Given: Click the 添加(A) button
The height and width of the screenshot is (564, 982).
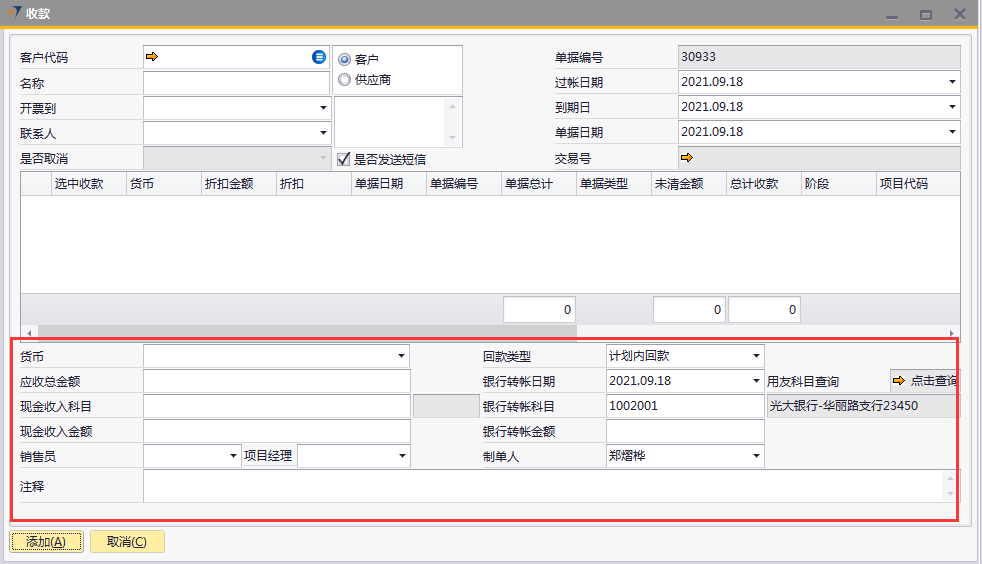Looking at the screenshot, I should tap(46, 542).
